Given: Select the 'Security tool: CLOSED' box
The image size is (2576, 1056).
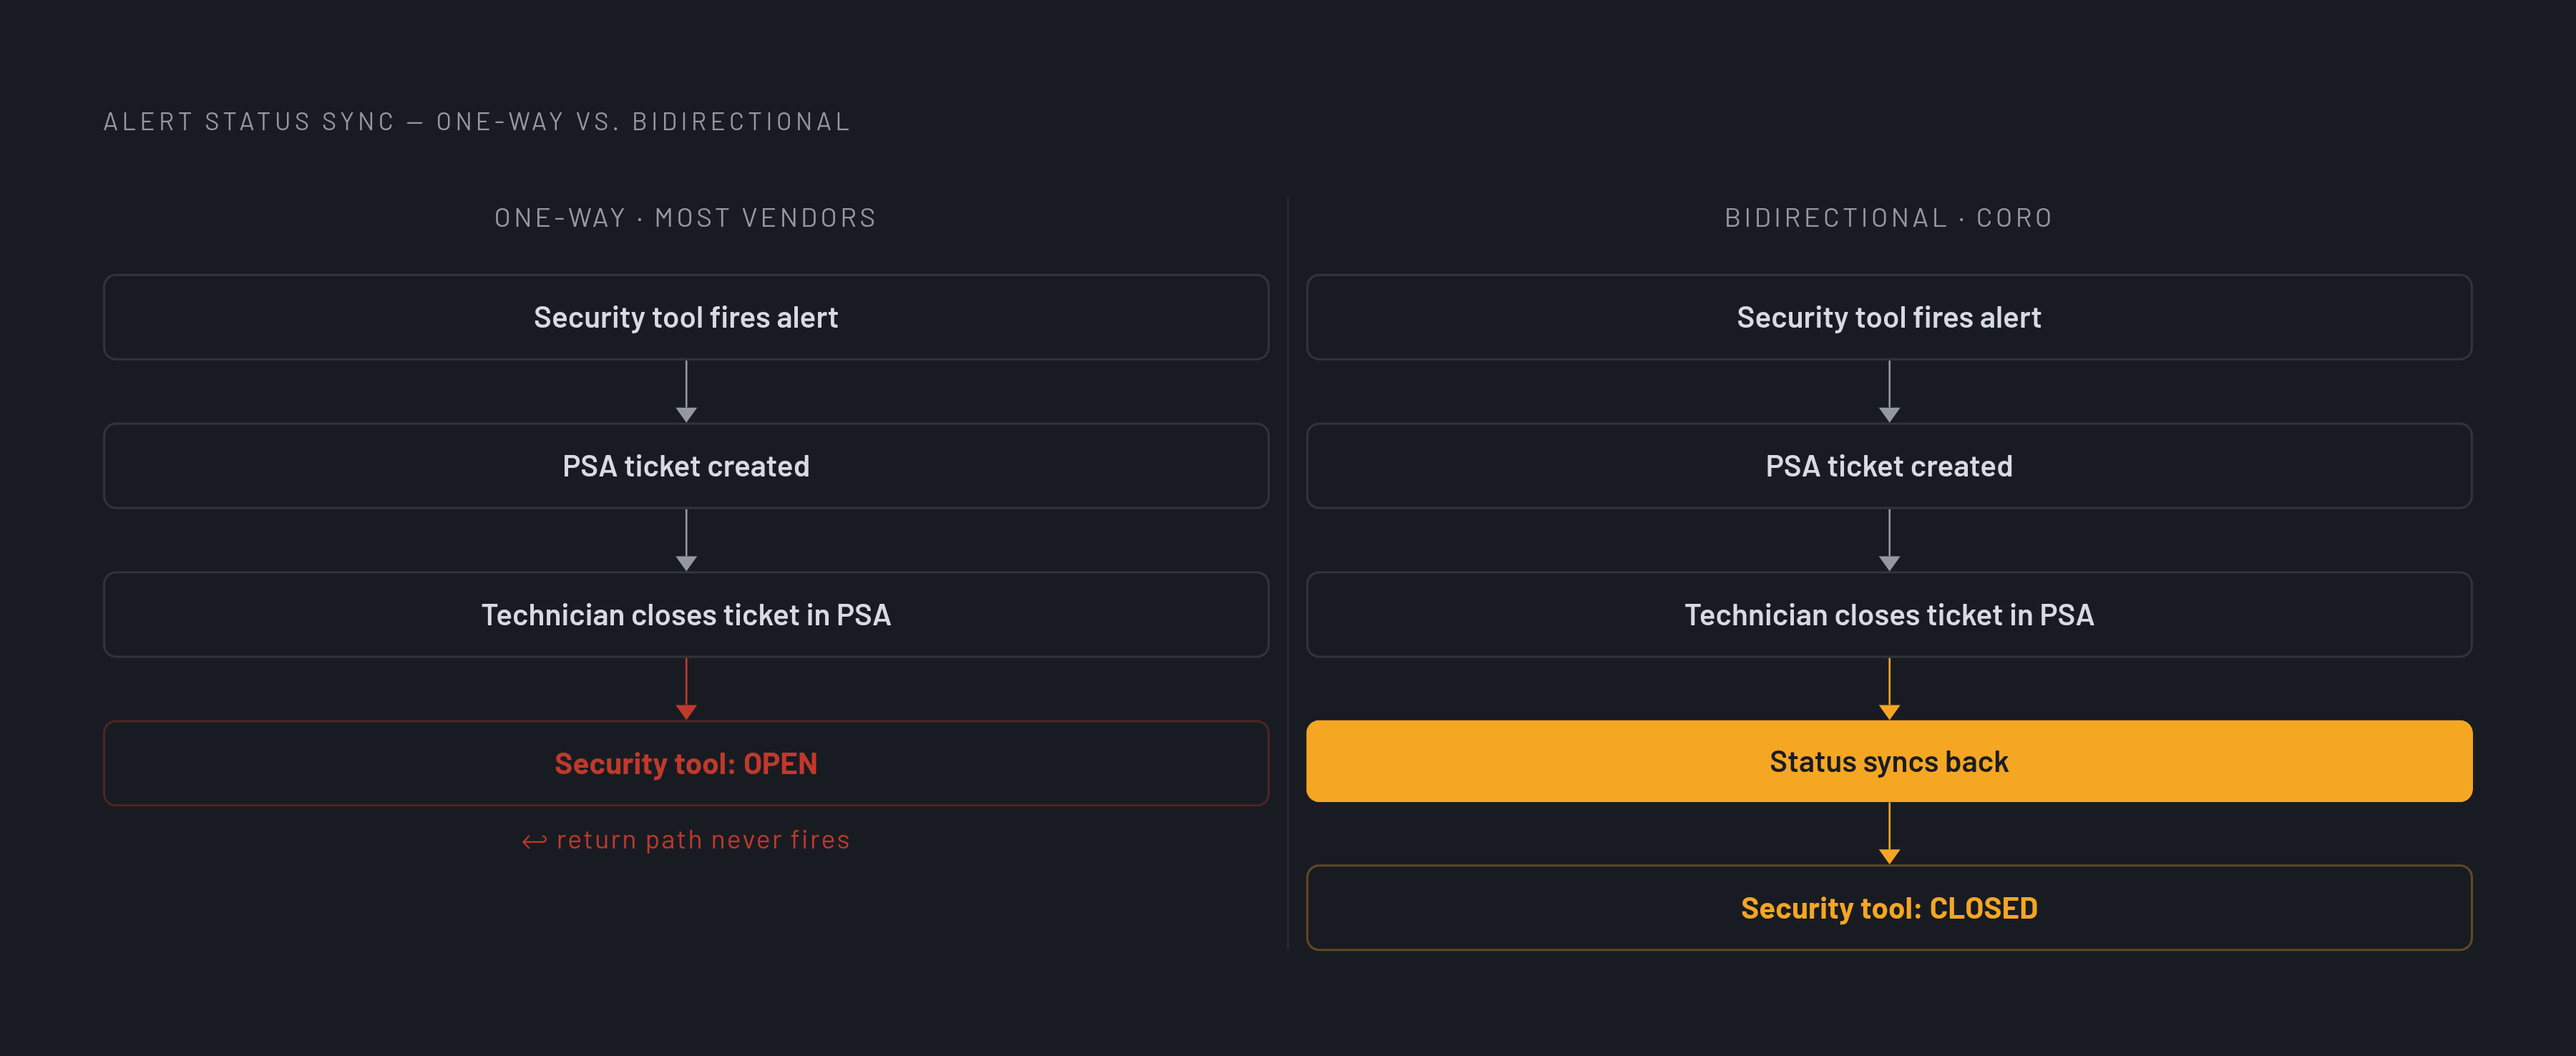Looking at the screenshot, I should [1889, 908].
